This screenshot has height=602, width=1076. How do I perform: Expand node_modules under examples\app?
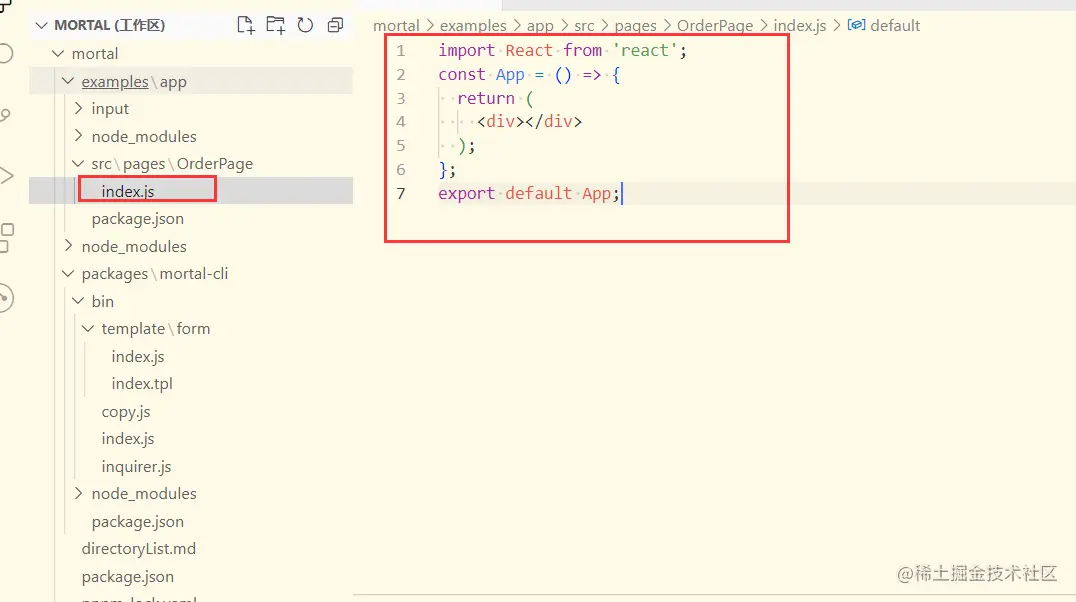click(x=78, y=136)
